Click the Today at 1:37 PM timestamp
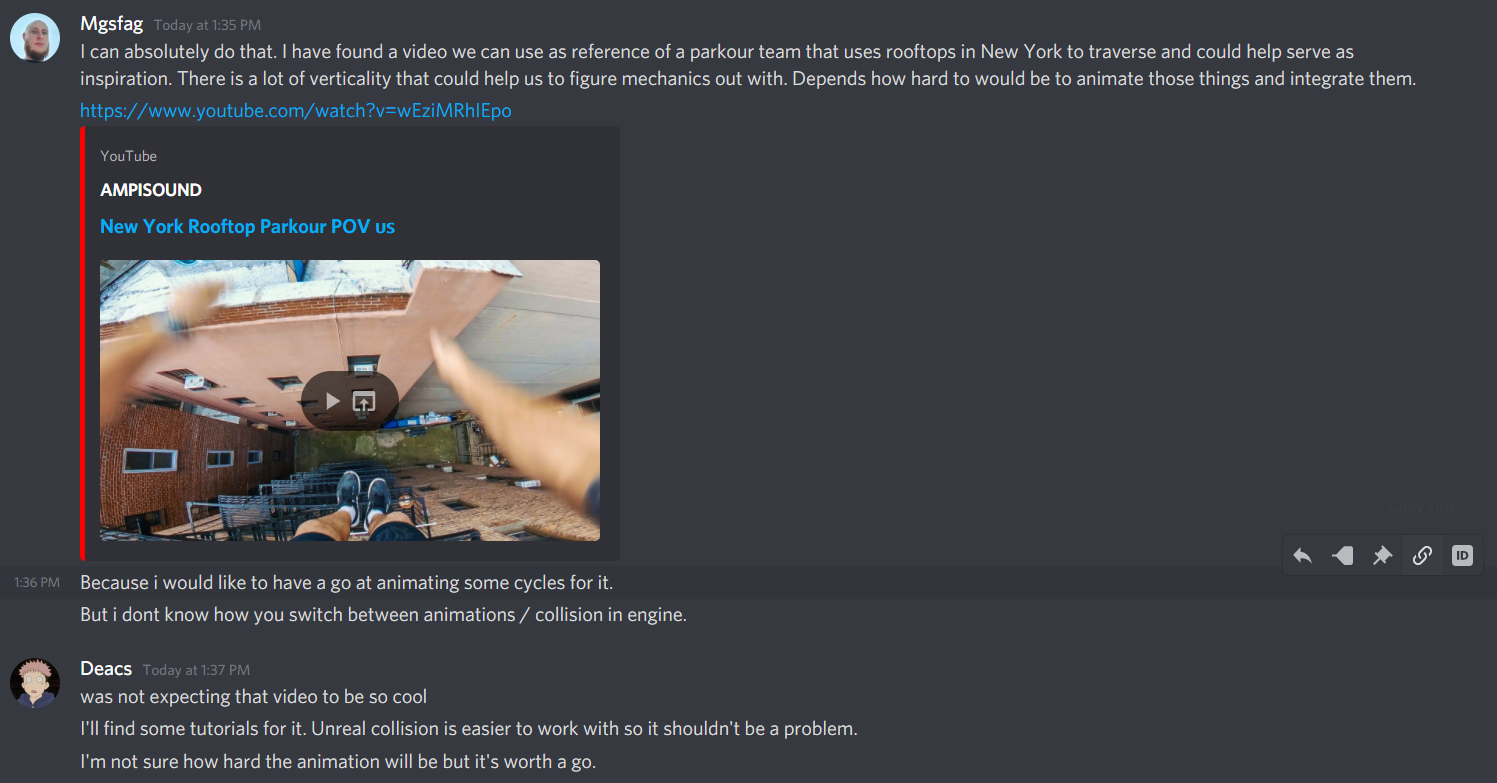The image size is (1497, 783). pyautogui.click(x=196, y=670)
